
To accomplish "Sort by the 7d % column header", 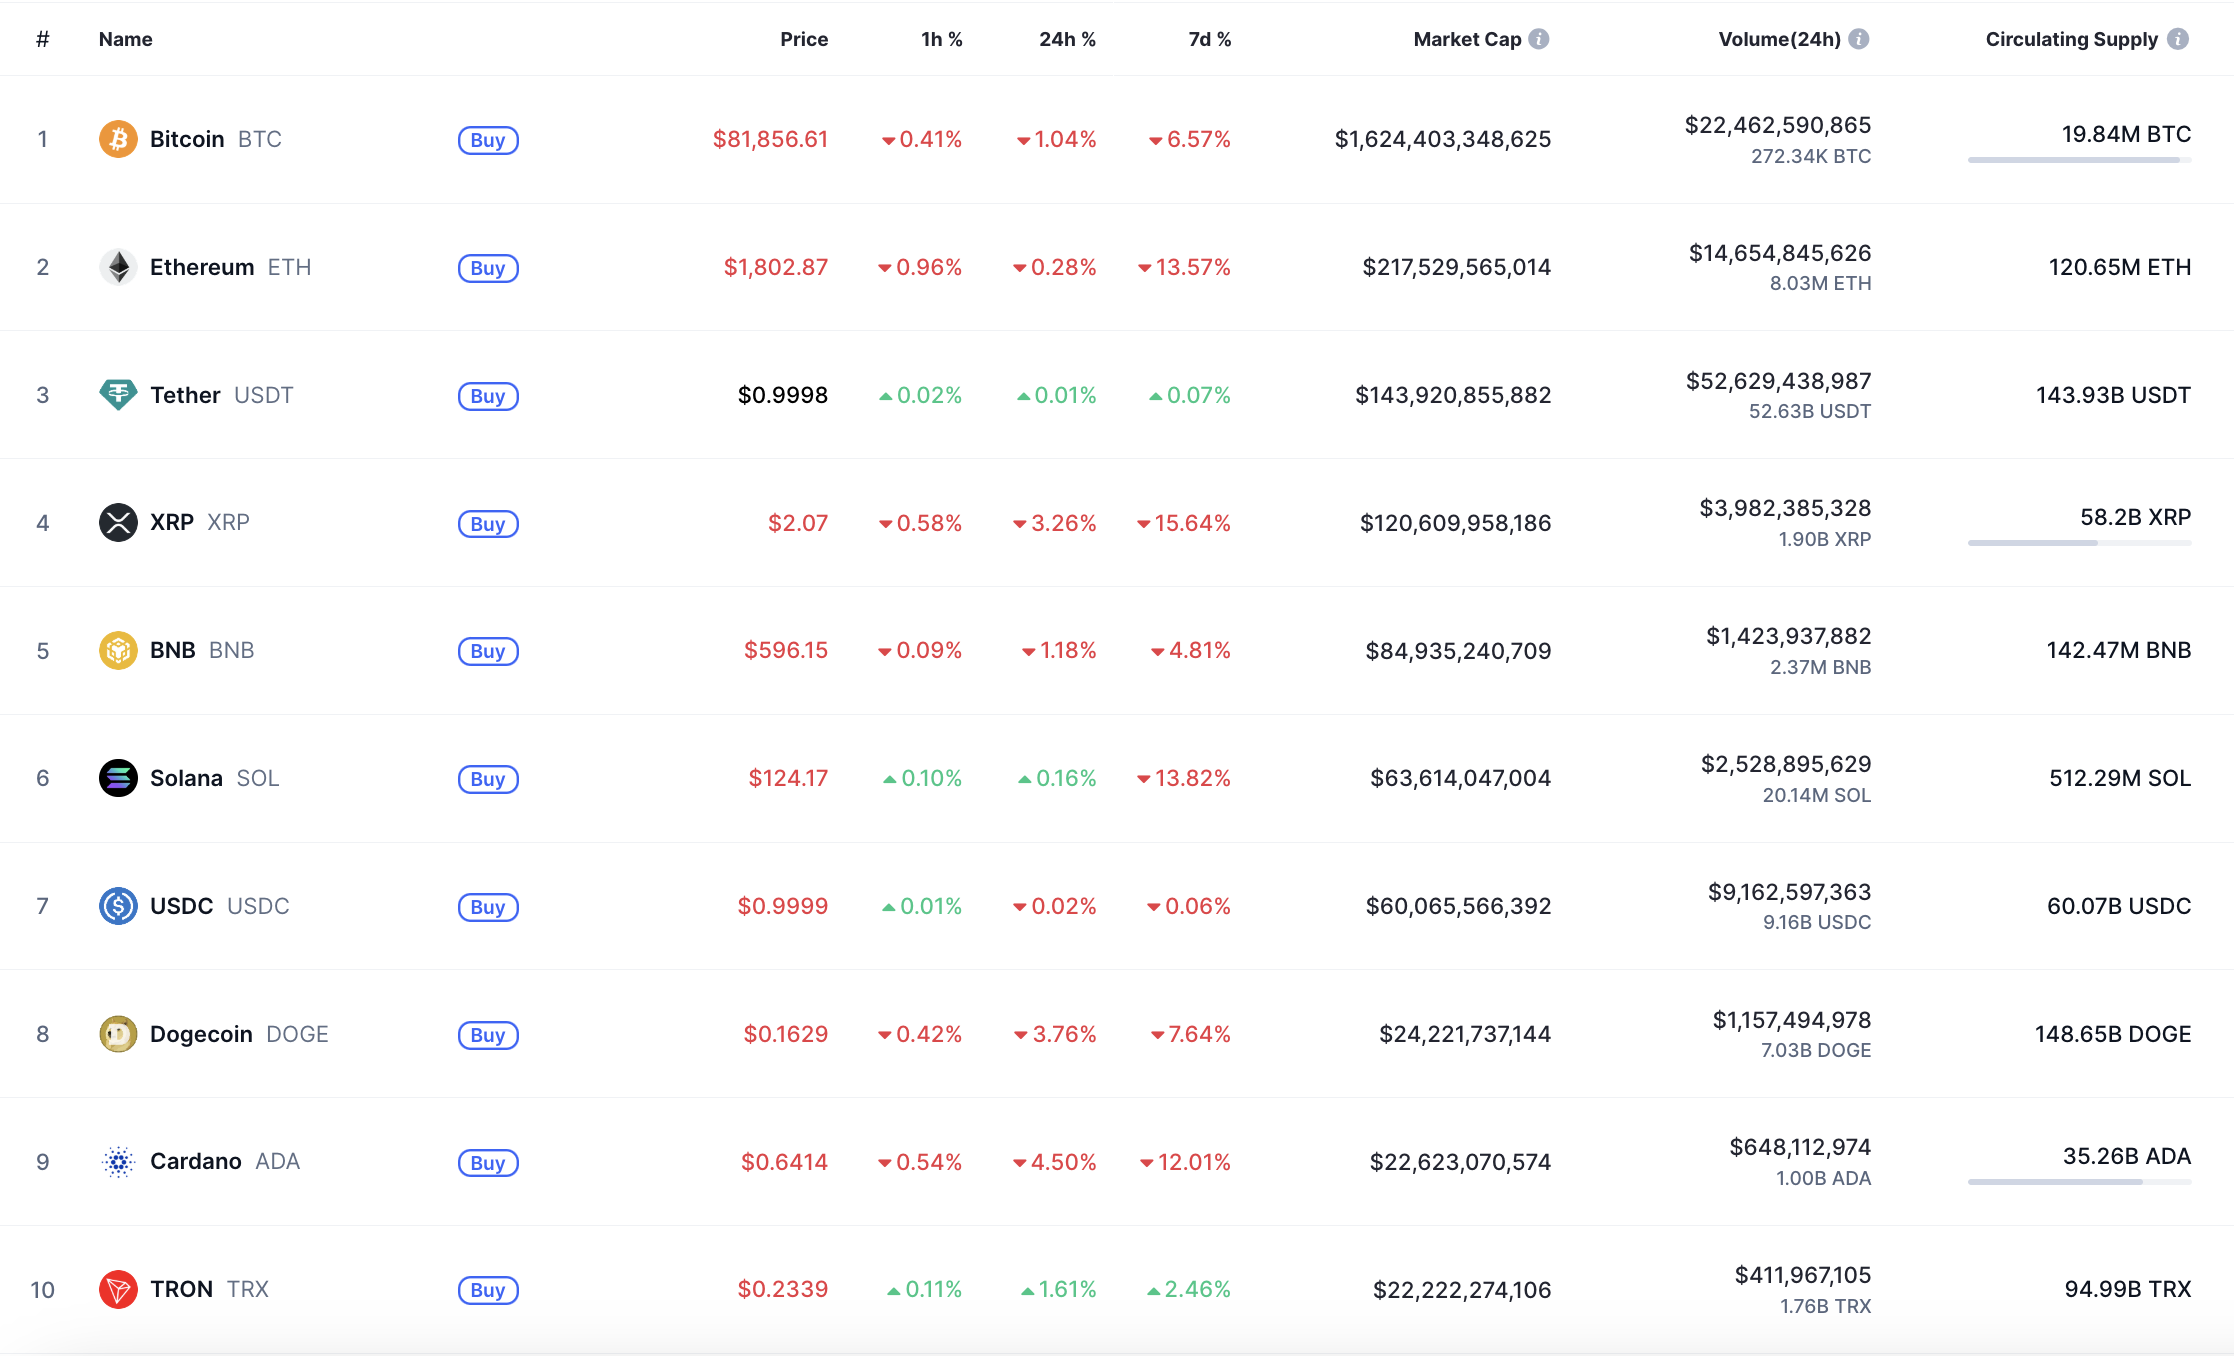I will point(1208,39).
